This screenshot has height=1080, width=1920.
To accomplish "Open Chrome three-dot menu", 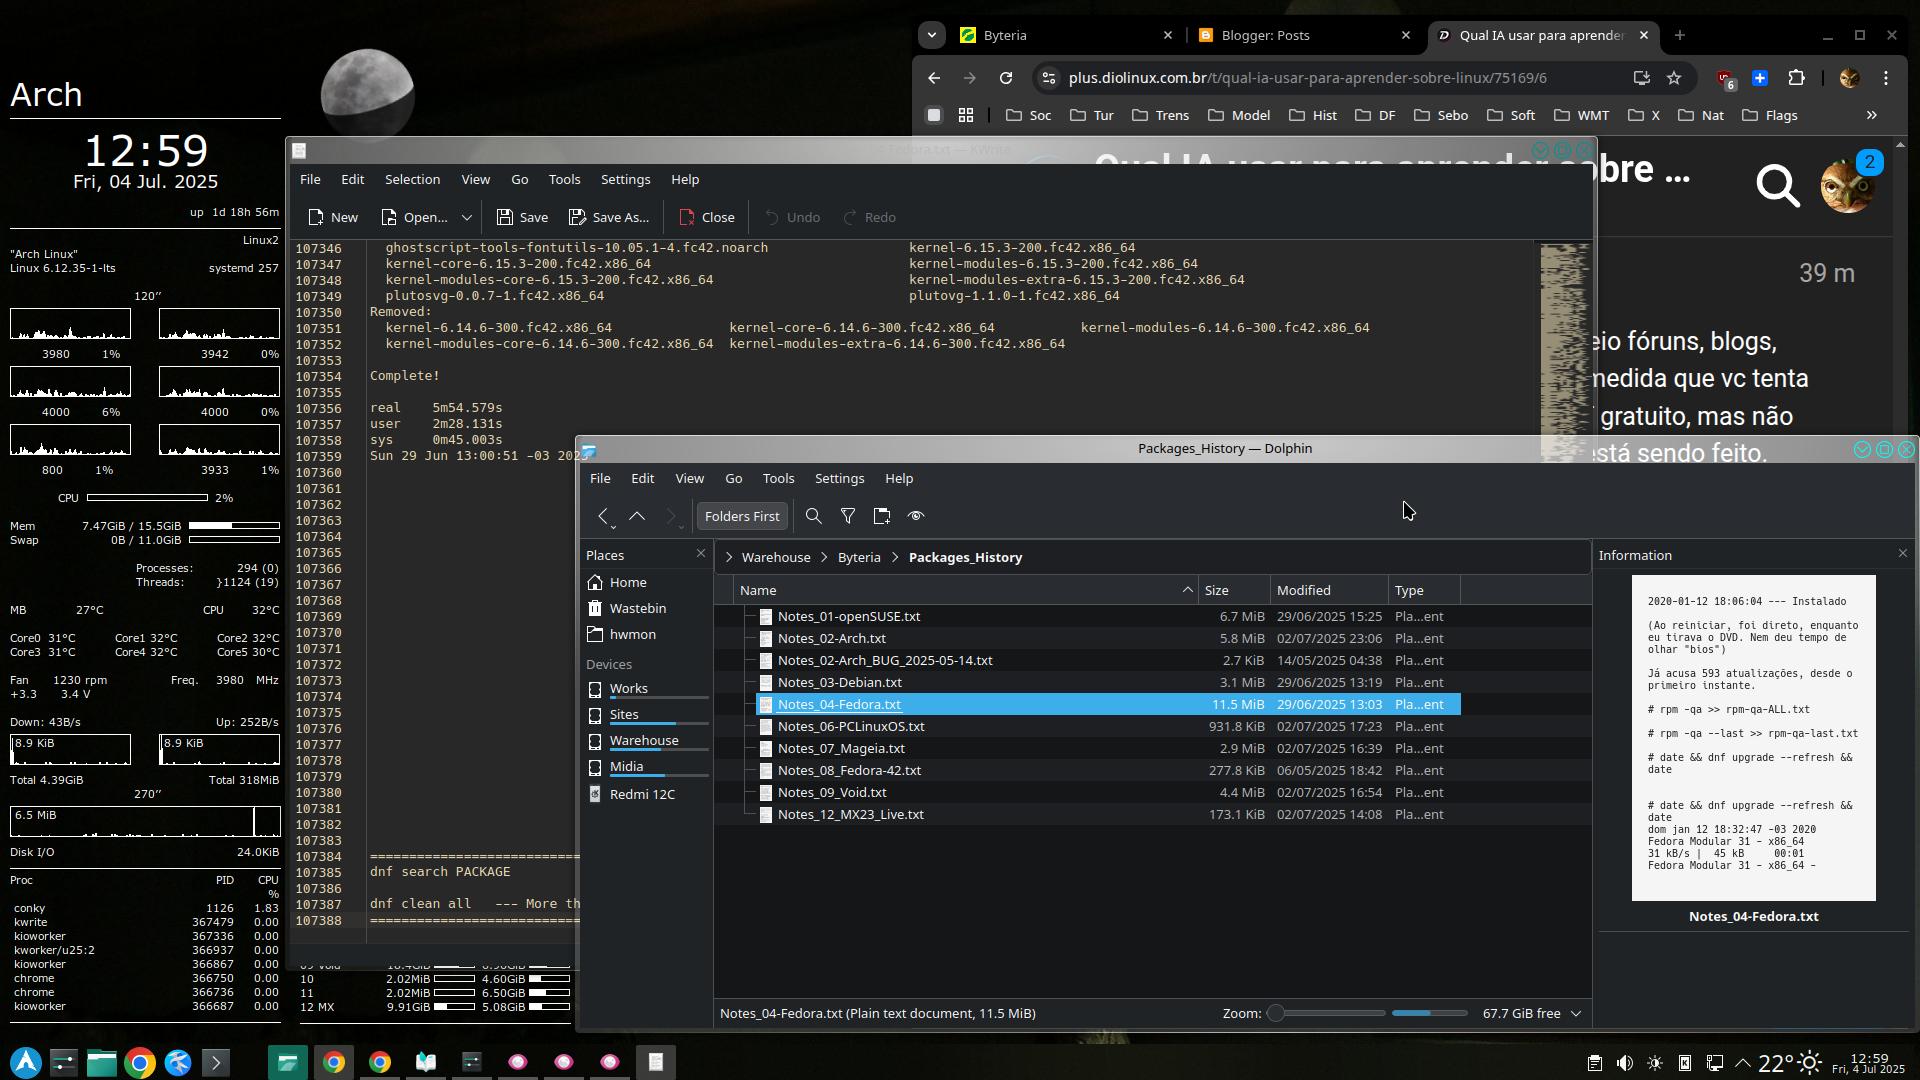I will pyautogui.click(x=1886, y=78).
